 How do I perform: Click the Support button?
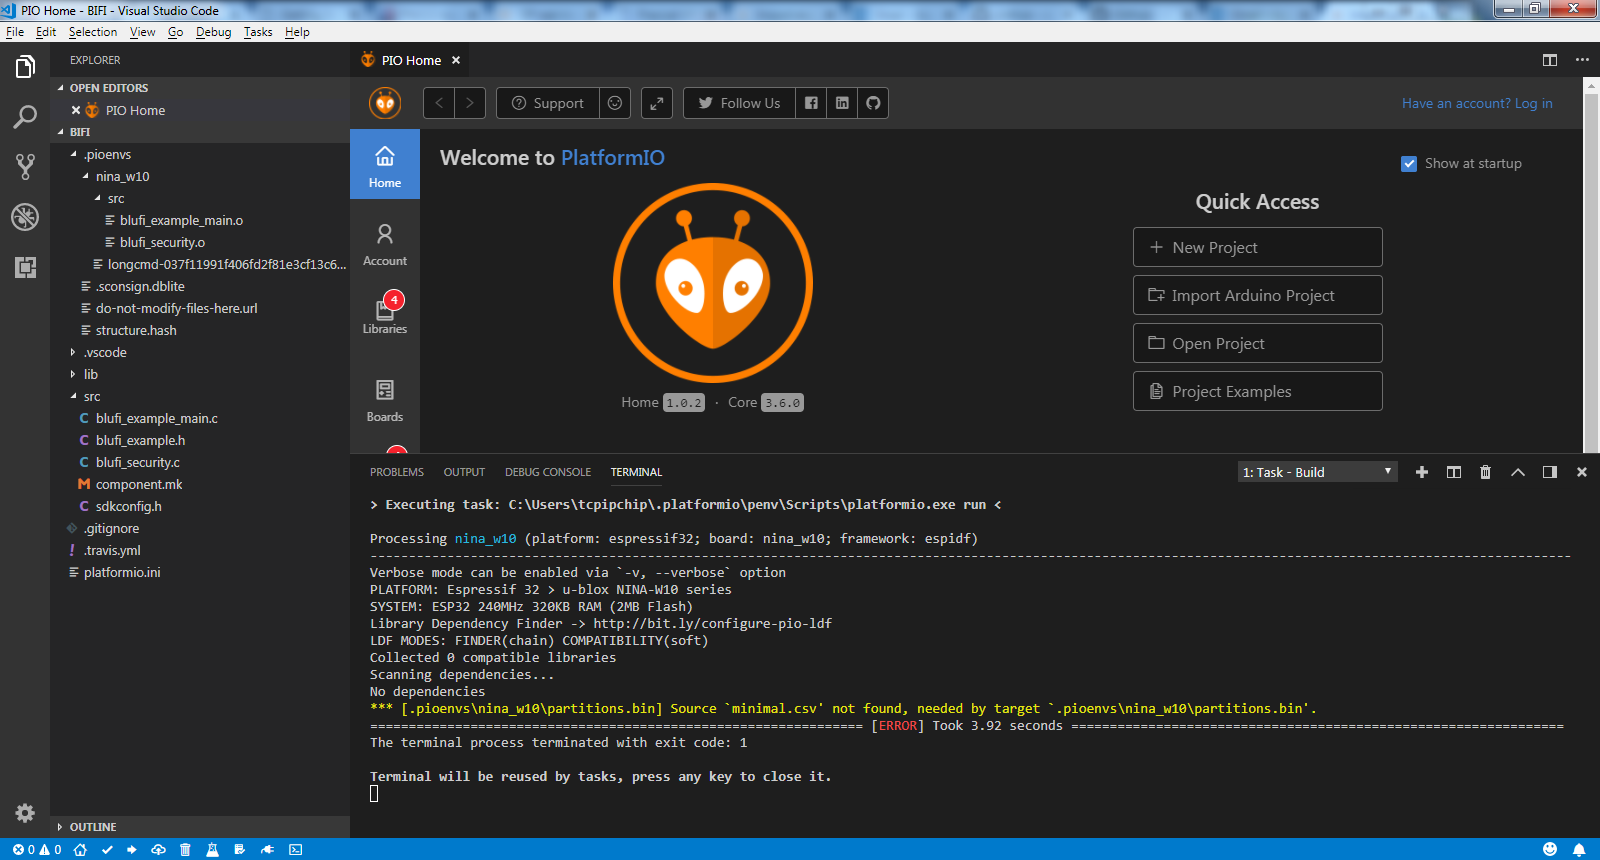coord(548,103)
